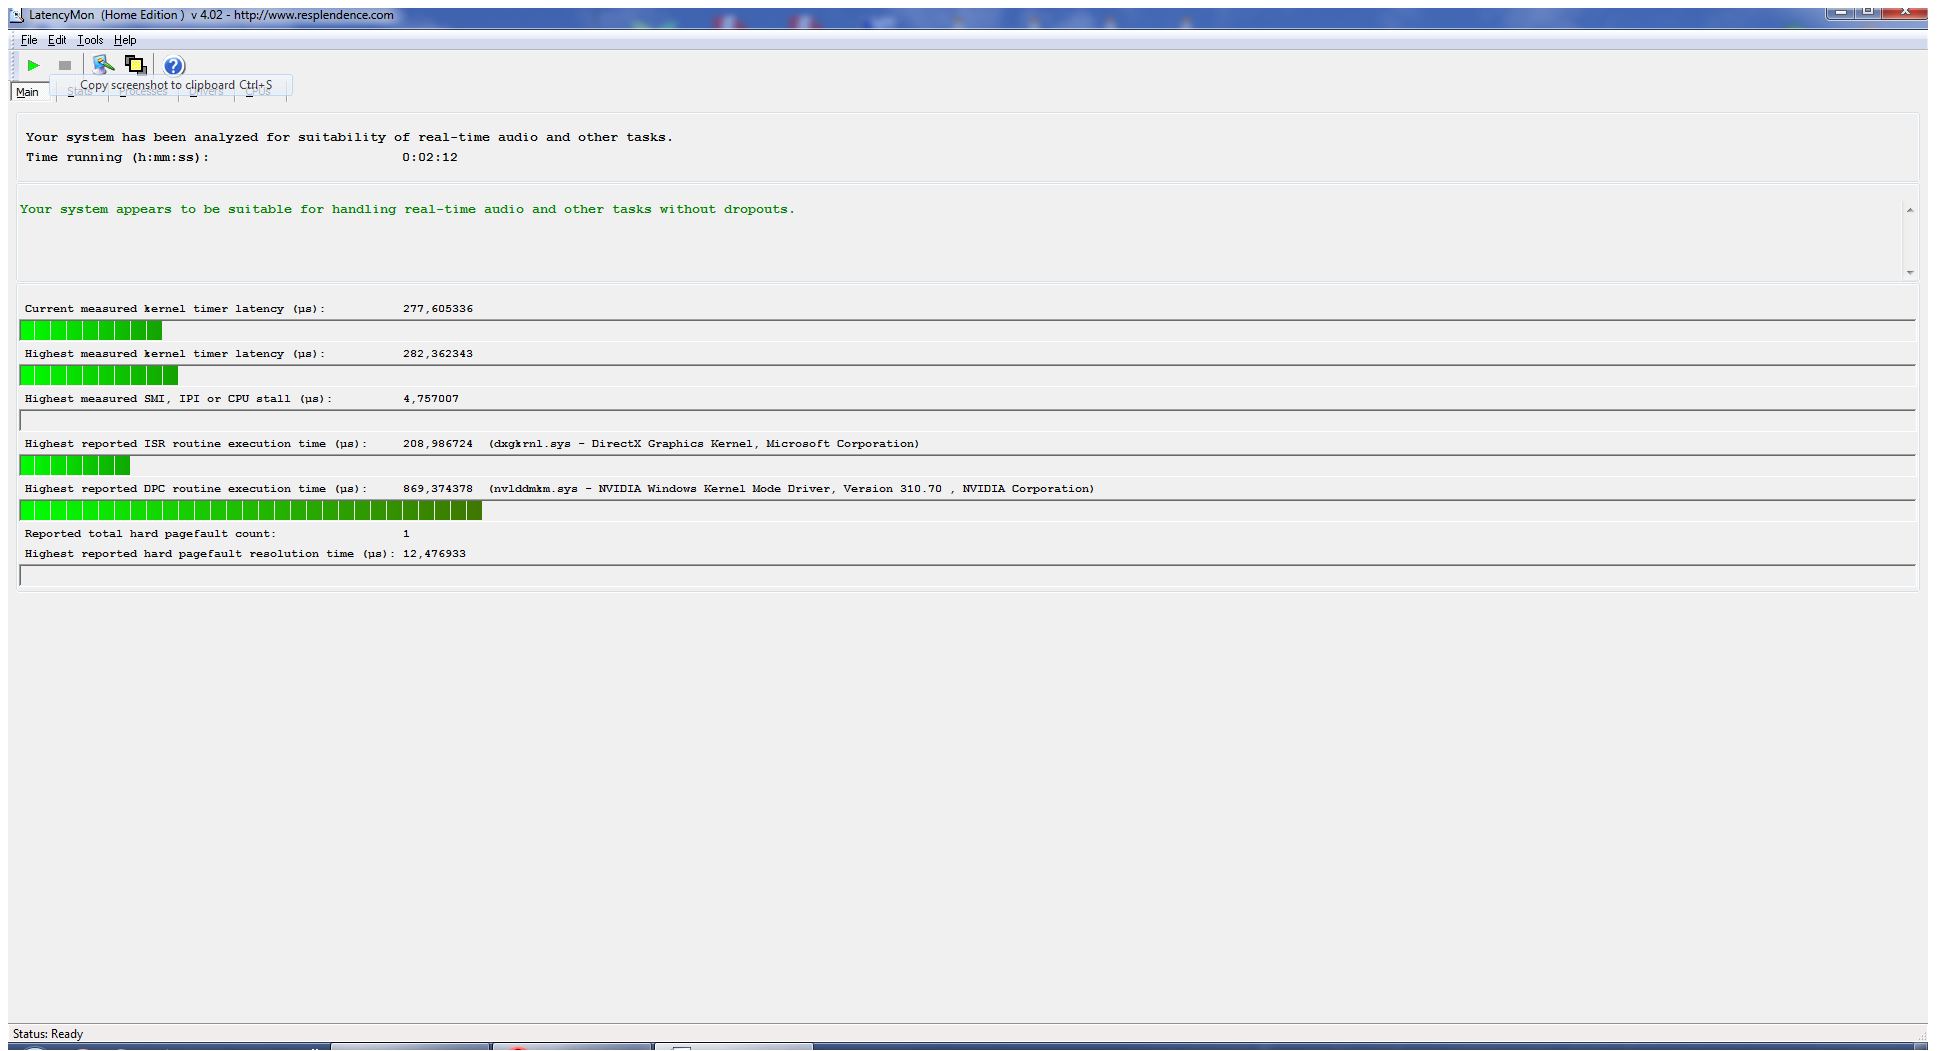1937x1051 pixels.
Task: Click the time running value 0:02:12
Action: point(430,157)
